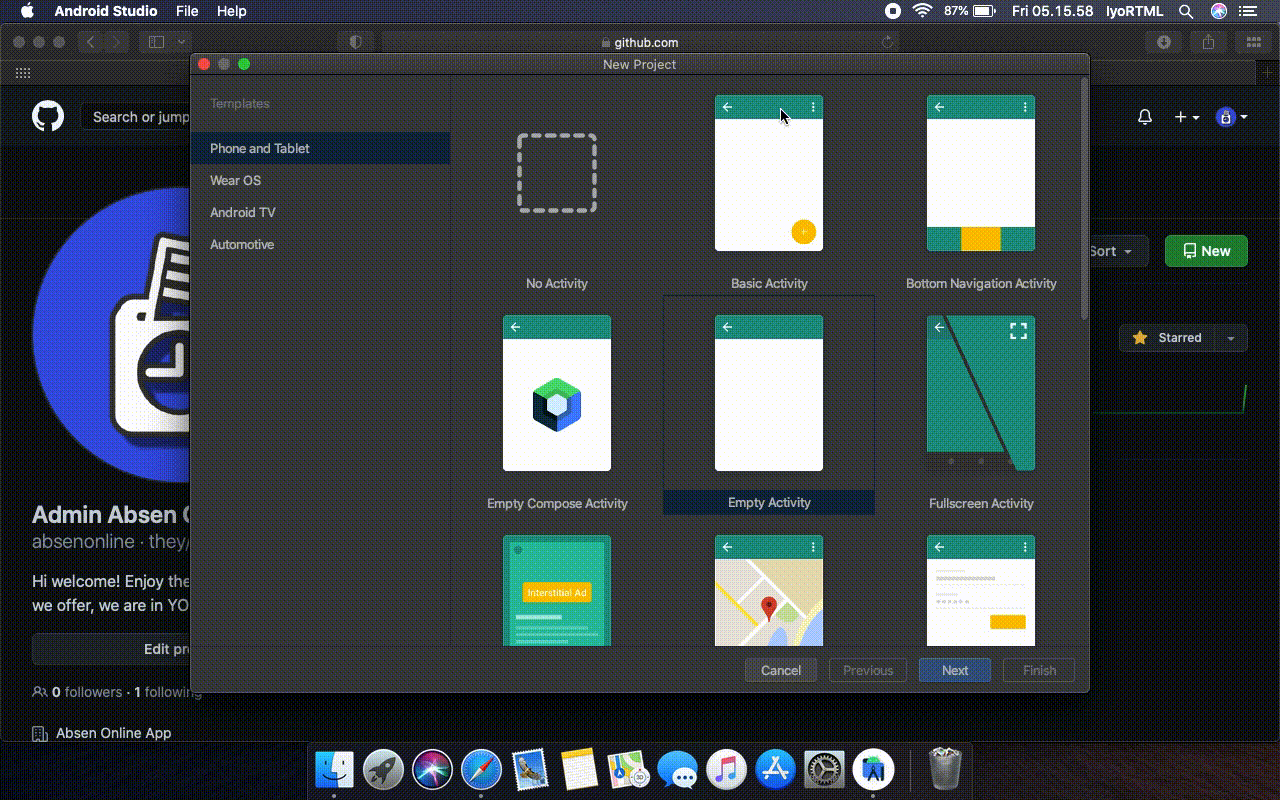
Task: Click the Previous button
Action: [868, 670]
